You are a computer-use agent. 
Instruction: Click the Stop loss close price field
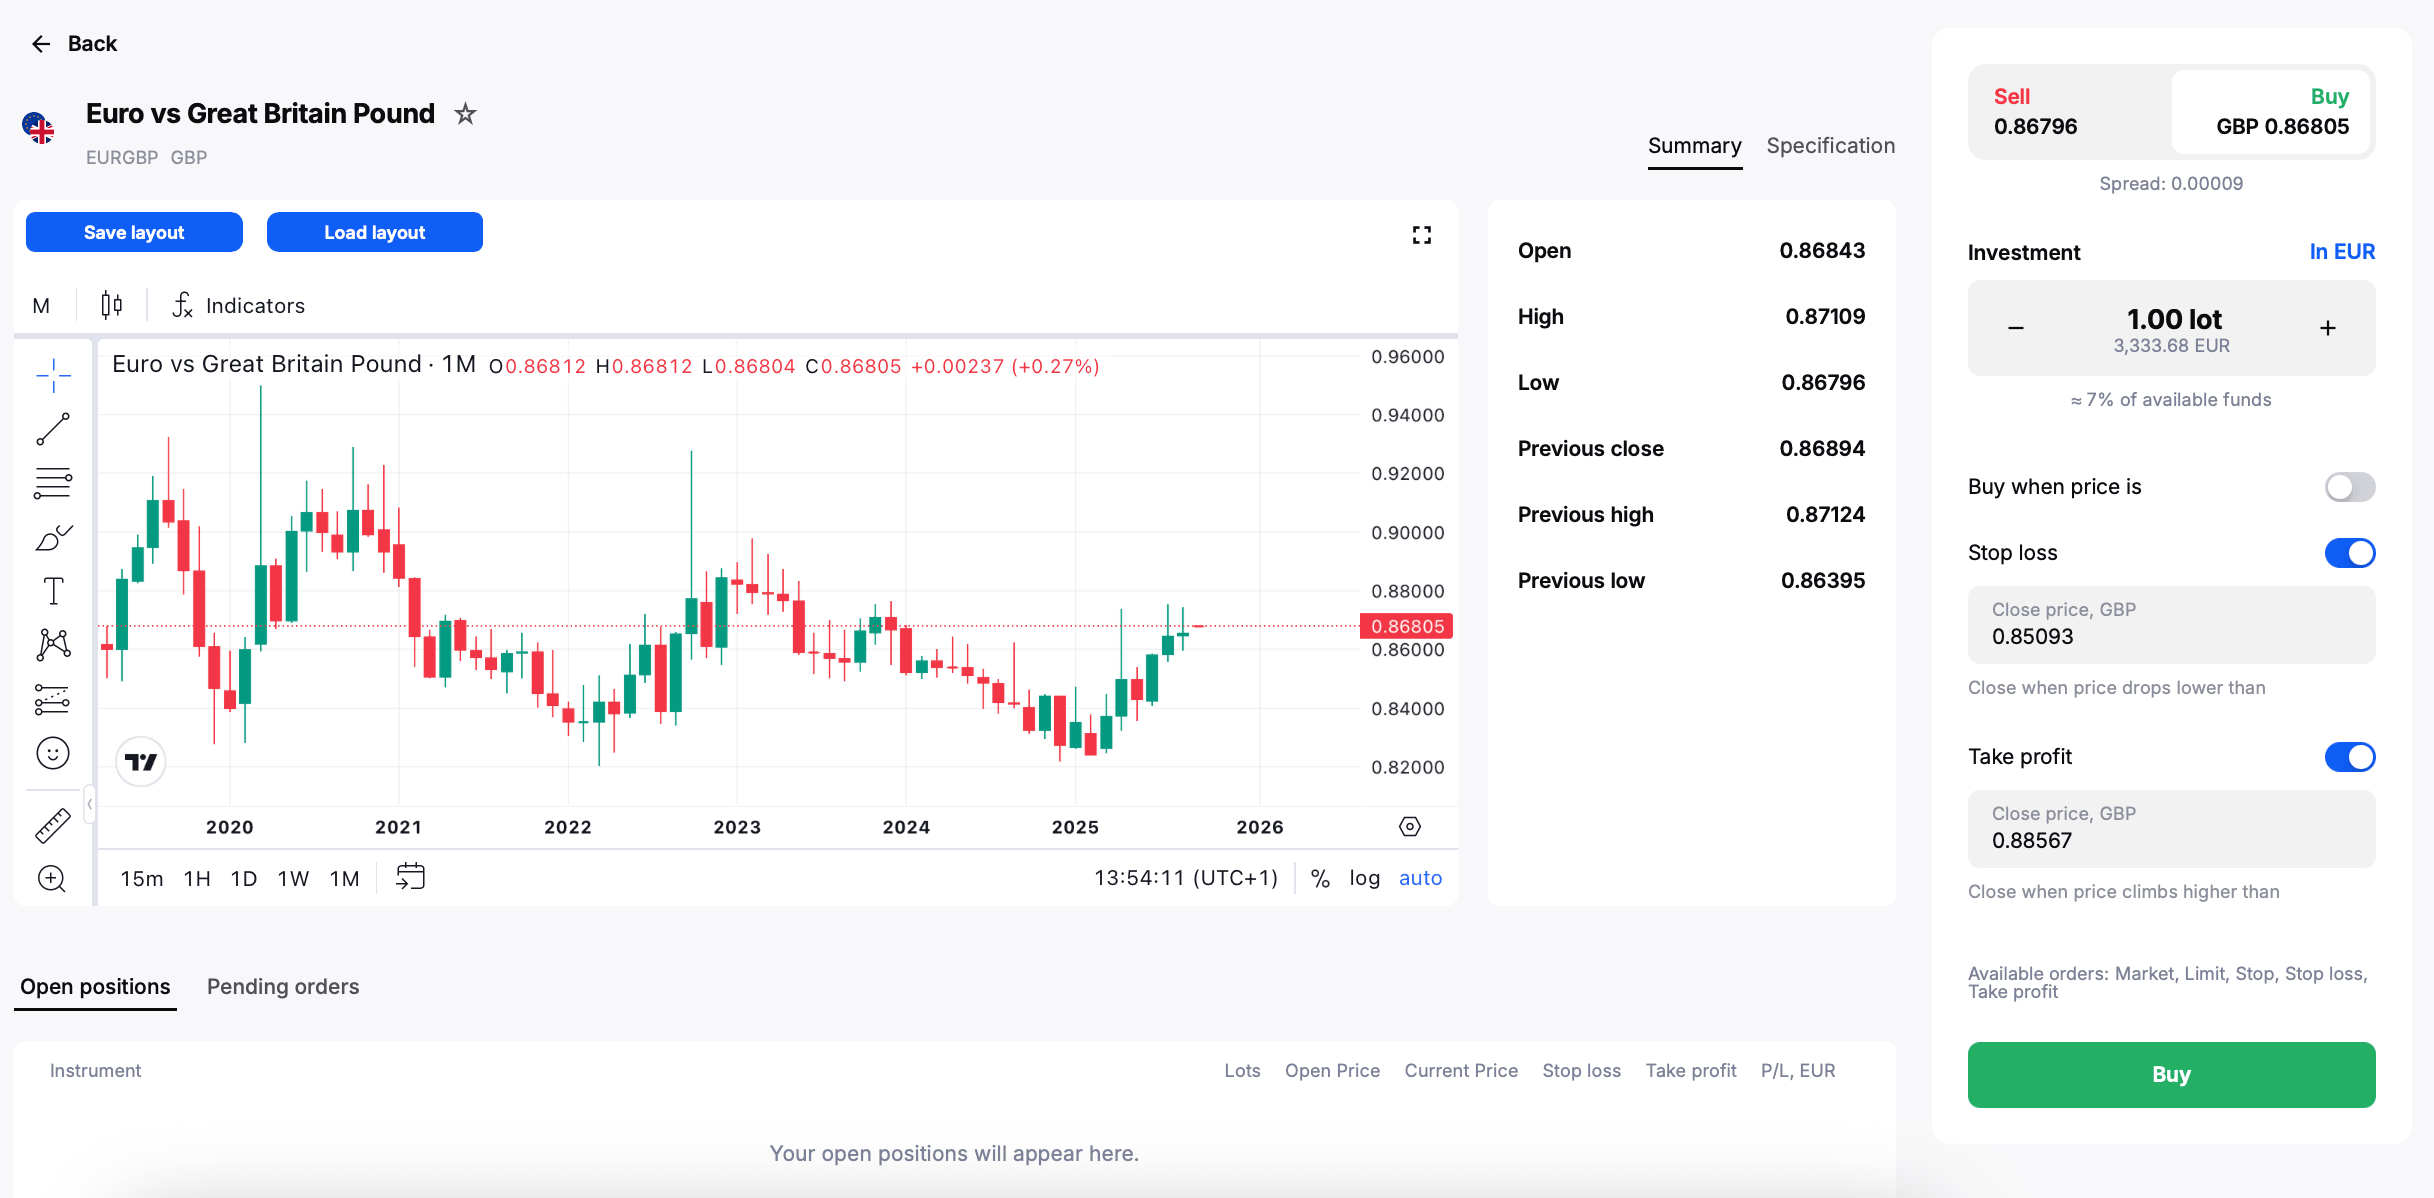pyautogui.click(x=2171, y=625)
